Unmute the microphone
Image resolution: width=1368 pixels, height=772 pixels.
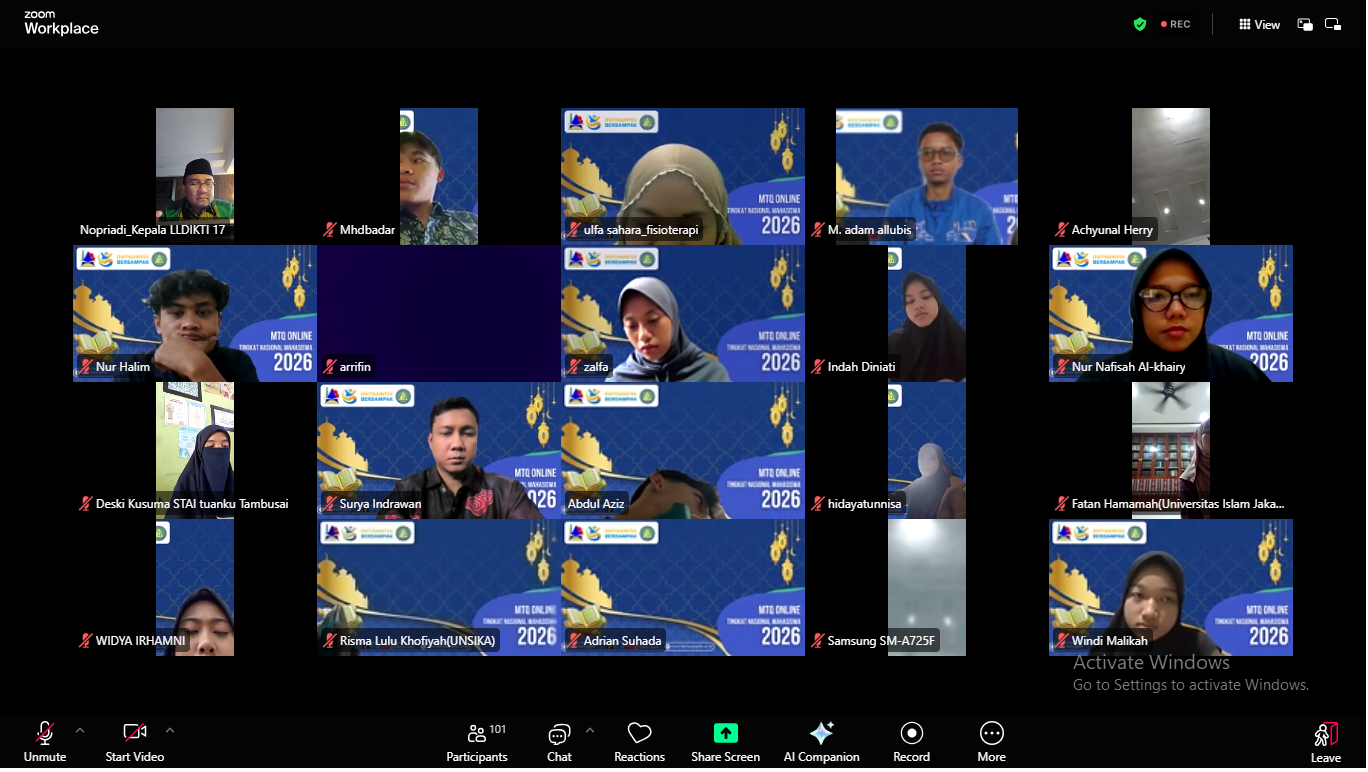click(45, 742)
